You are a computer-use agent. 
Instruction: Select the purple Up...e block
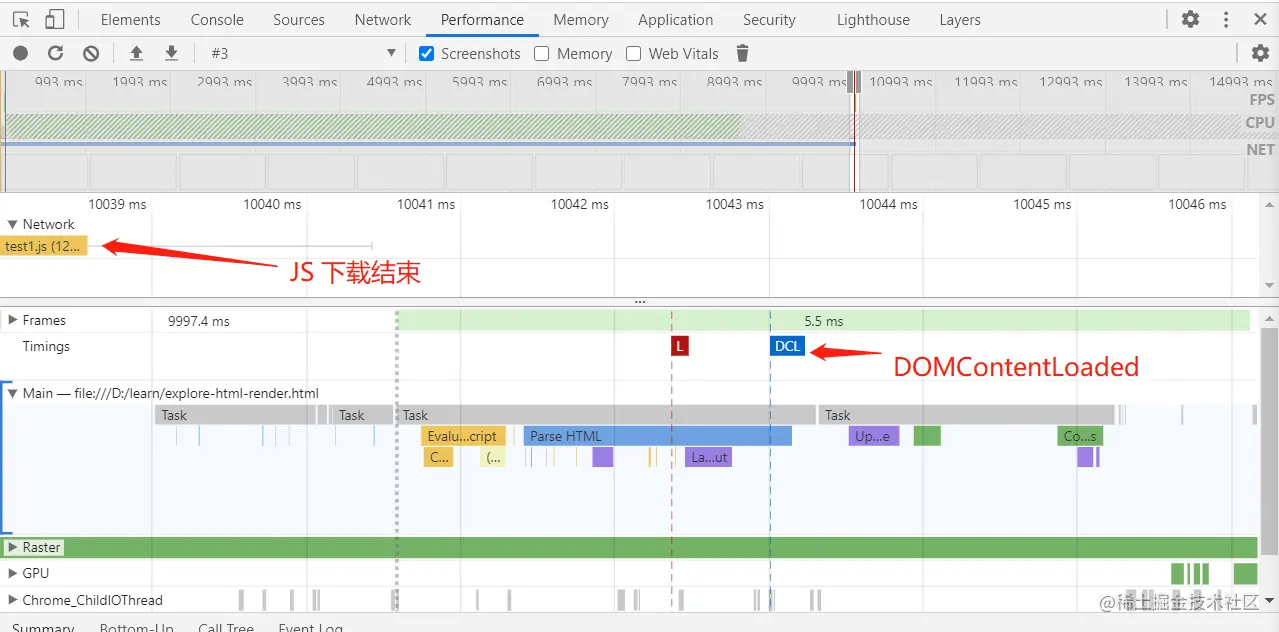click(x=874, y=436)
